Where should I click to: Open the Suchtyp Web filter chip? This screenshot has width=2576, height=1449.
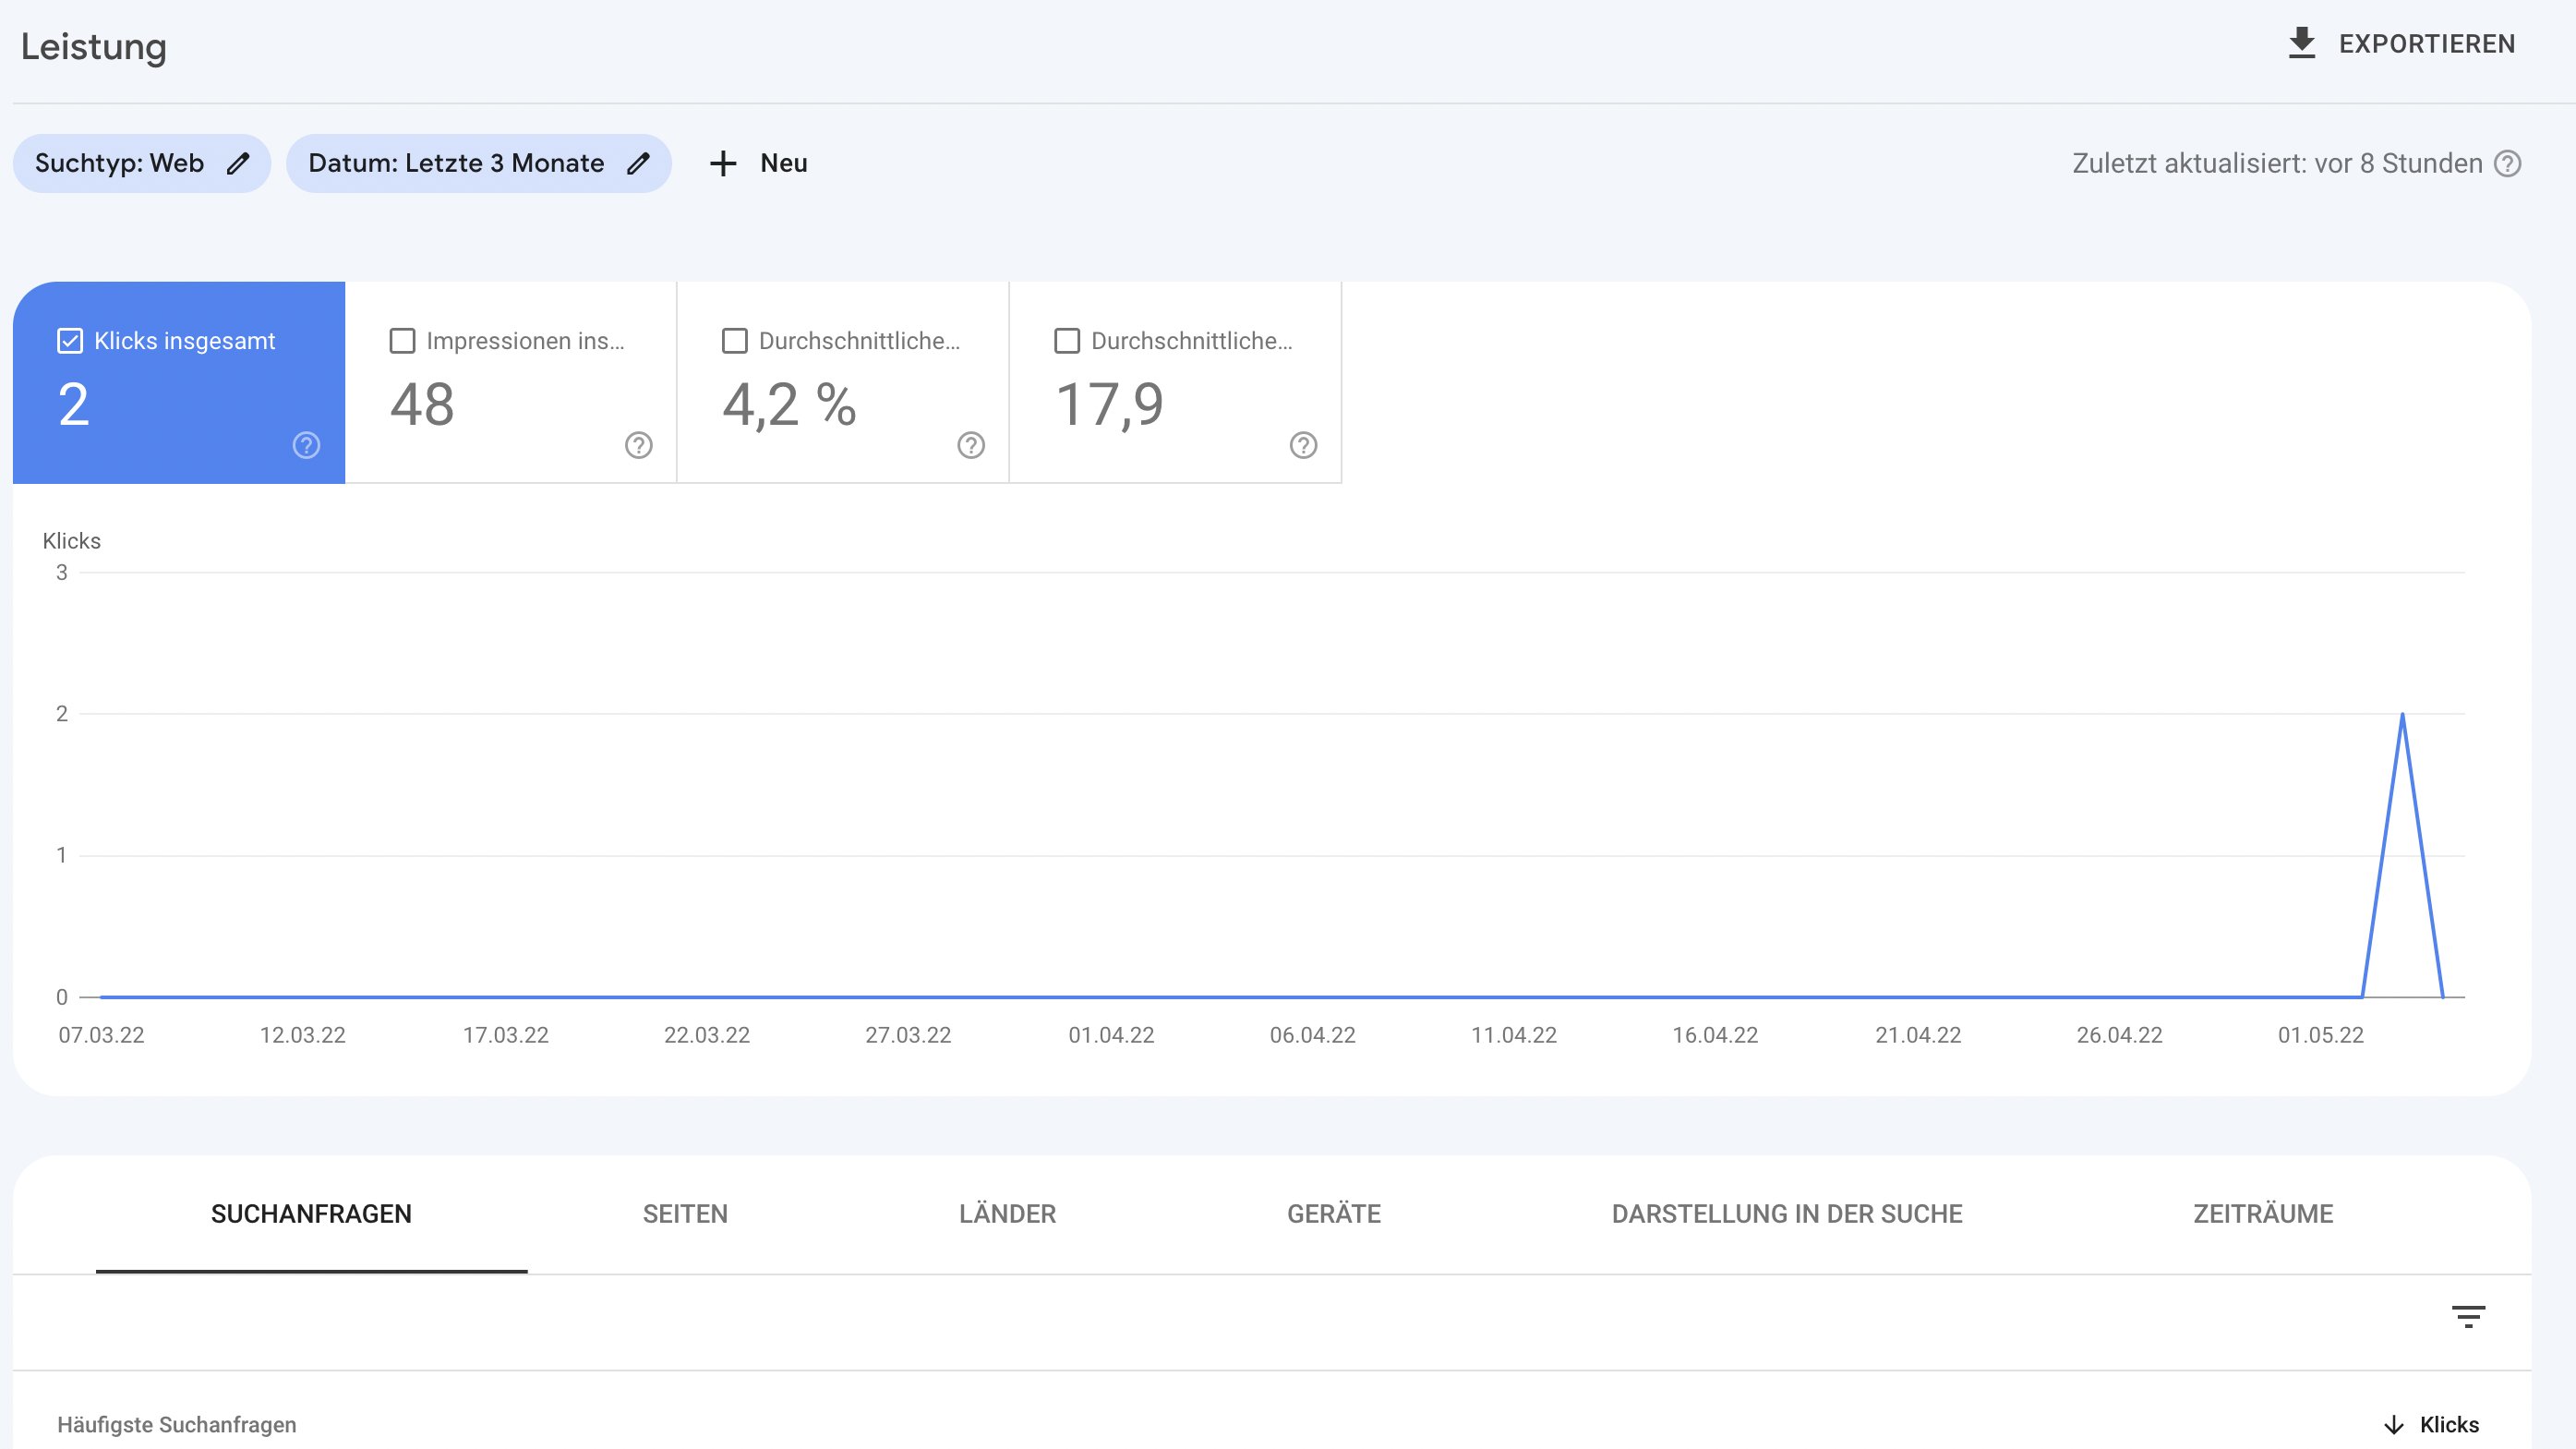[x=120, y=163]
